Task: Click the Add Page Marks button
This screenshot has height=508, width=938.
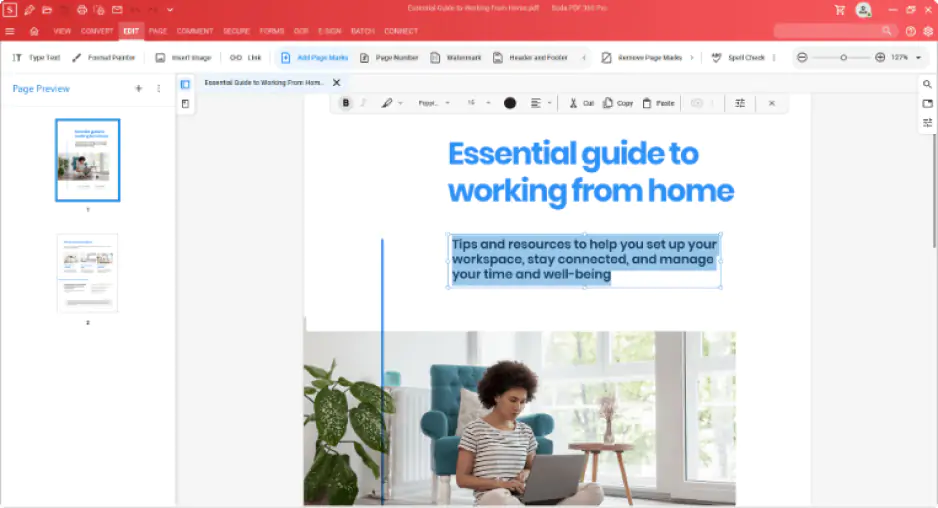Action: 314,58
